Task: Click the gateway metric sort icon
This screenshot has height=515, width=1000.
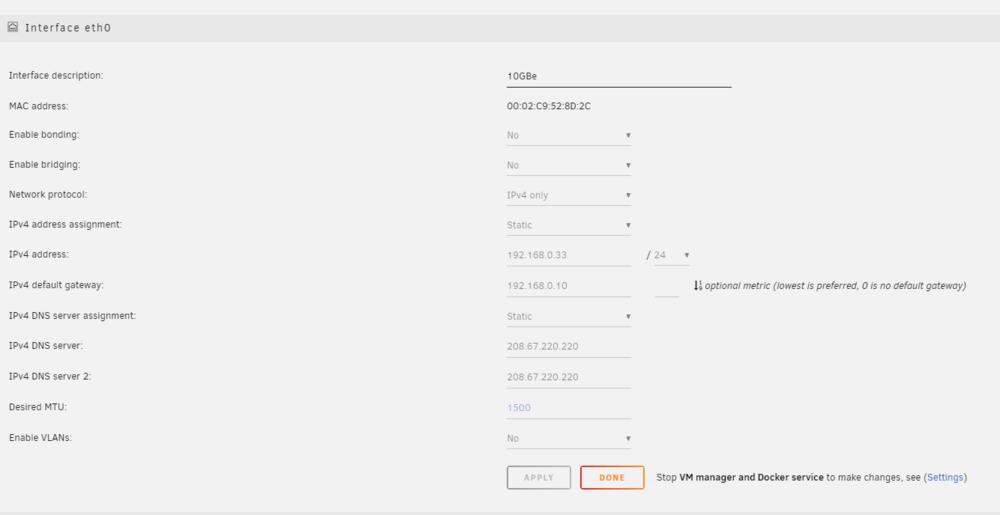Action: (x=698, y=286)
